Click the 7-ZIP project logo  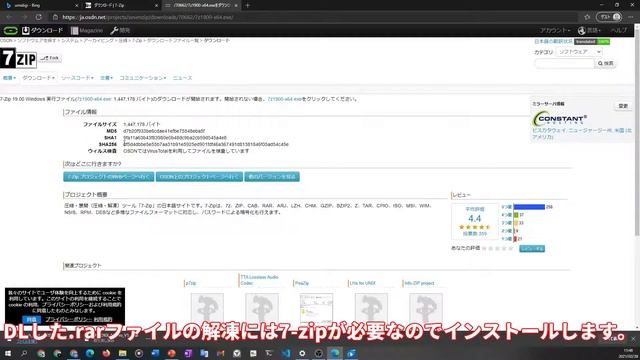[18, 58]
